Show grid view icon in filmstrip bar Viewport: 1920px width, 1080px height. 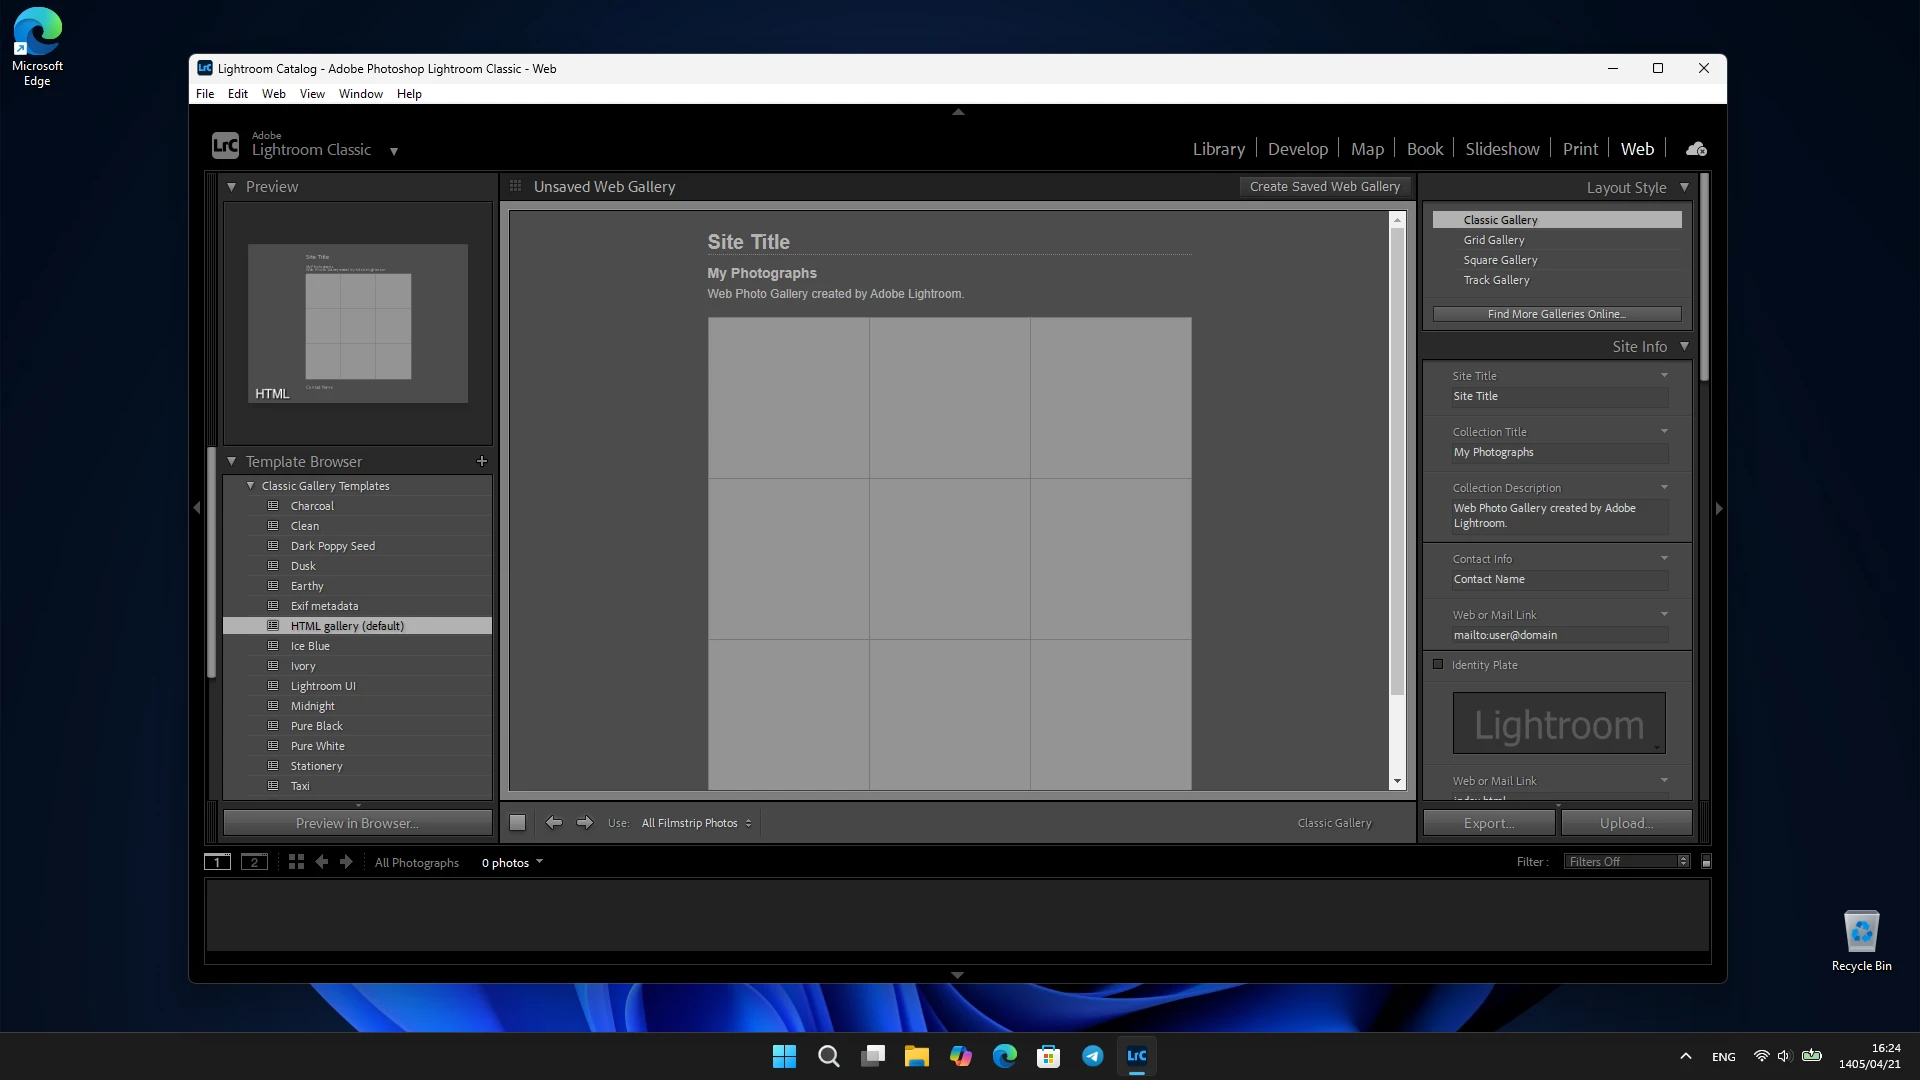point(296,861)
